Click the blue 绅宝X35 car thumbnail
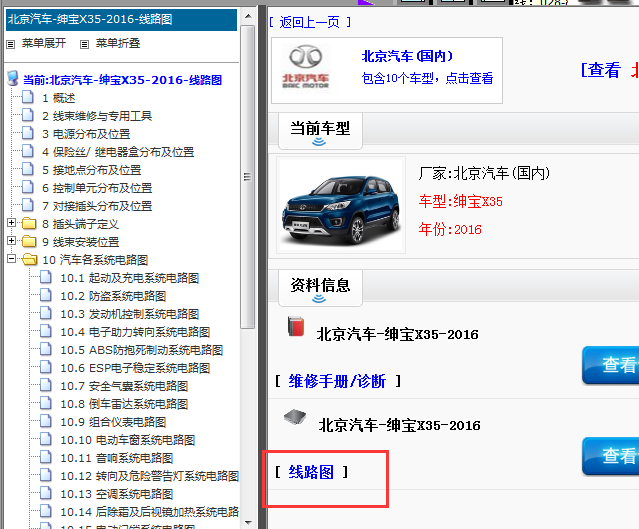This screenshot has width=639, height=529. (341, 205)
